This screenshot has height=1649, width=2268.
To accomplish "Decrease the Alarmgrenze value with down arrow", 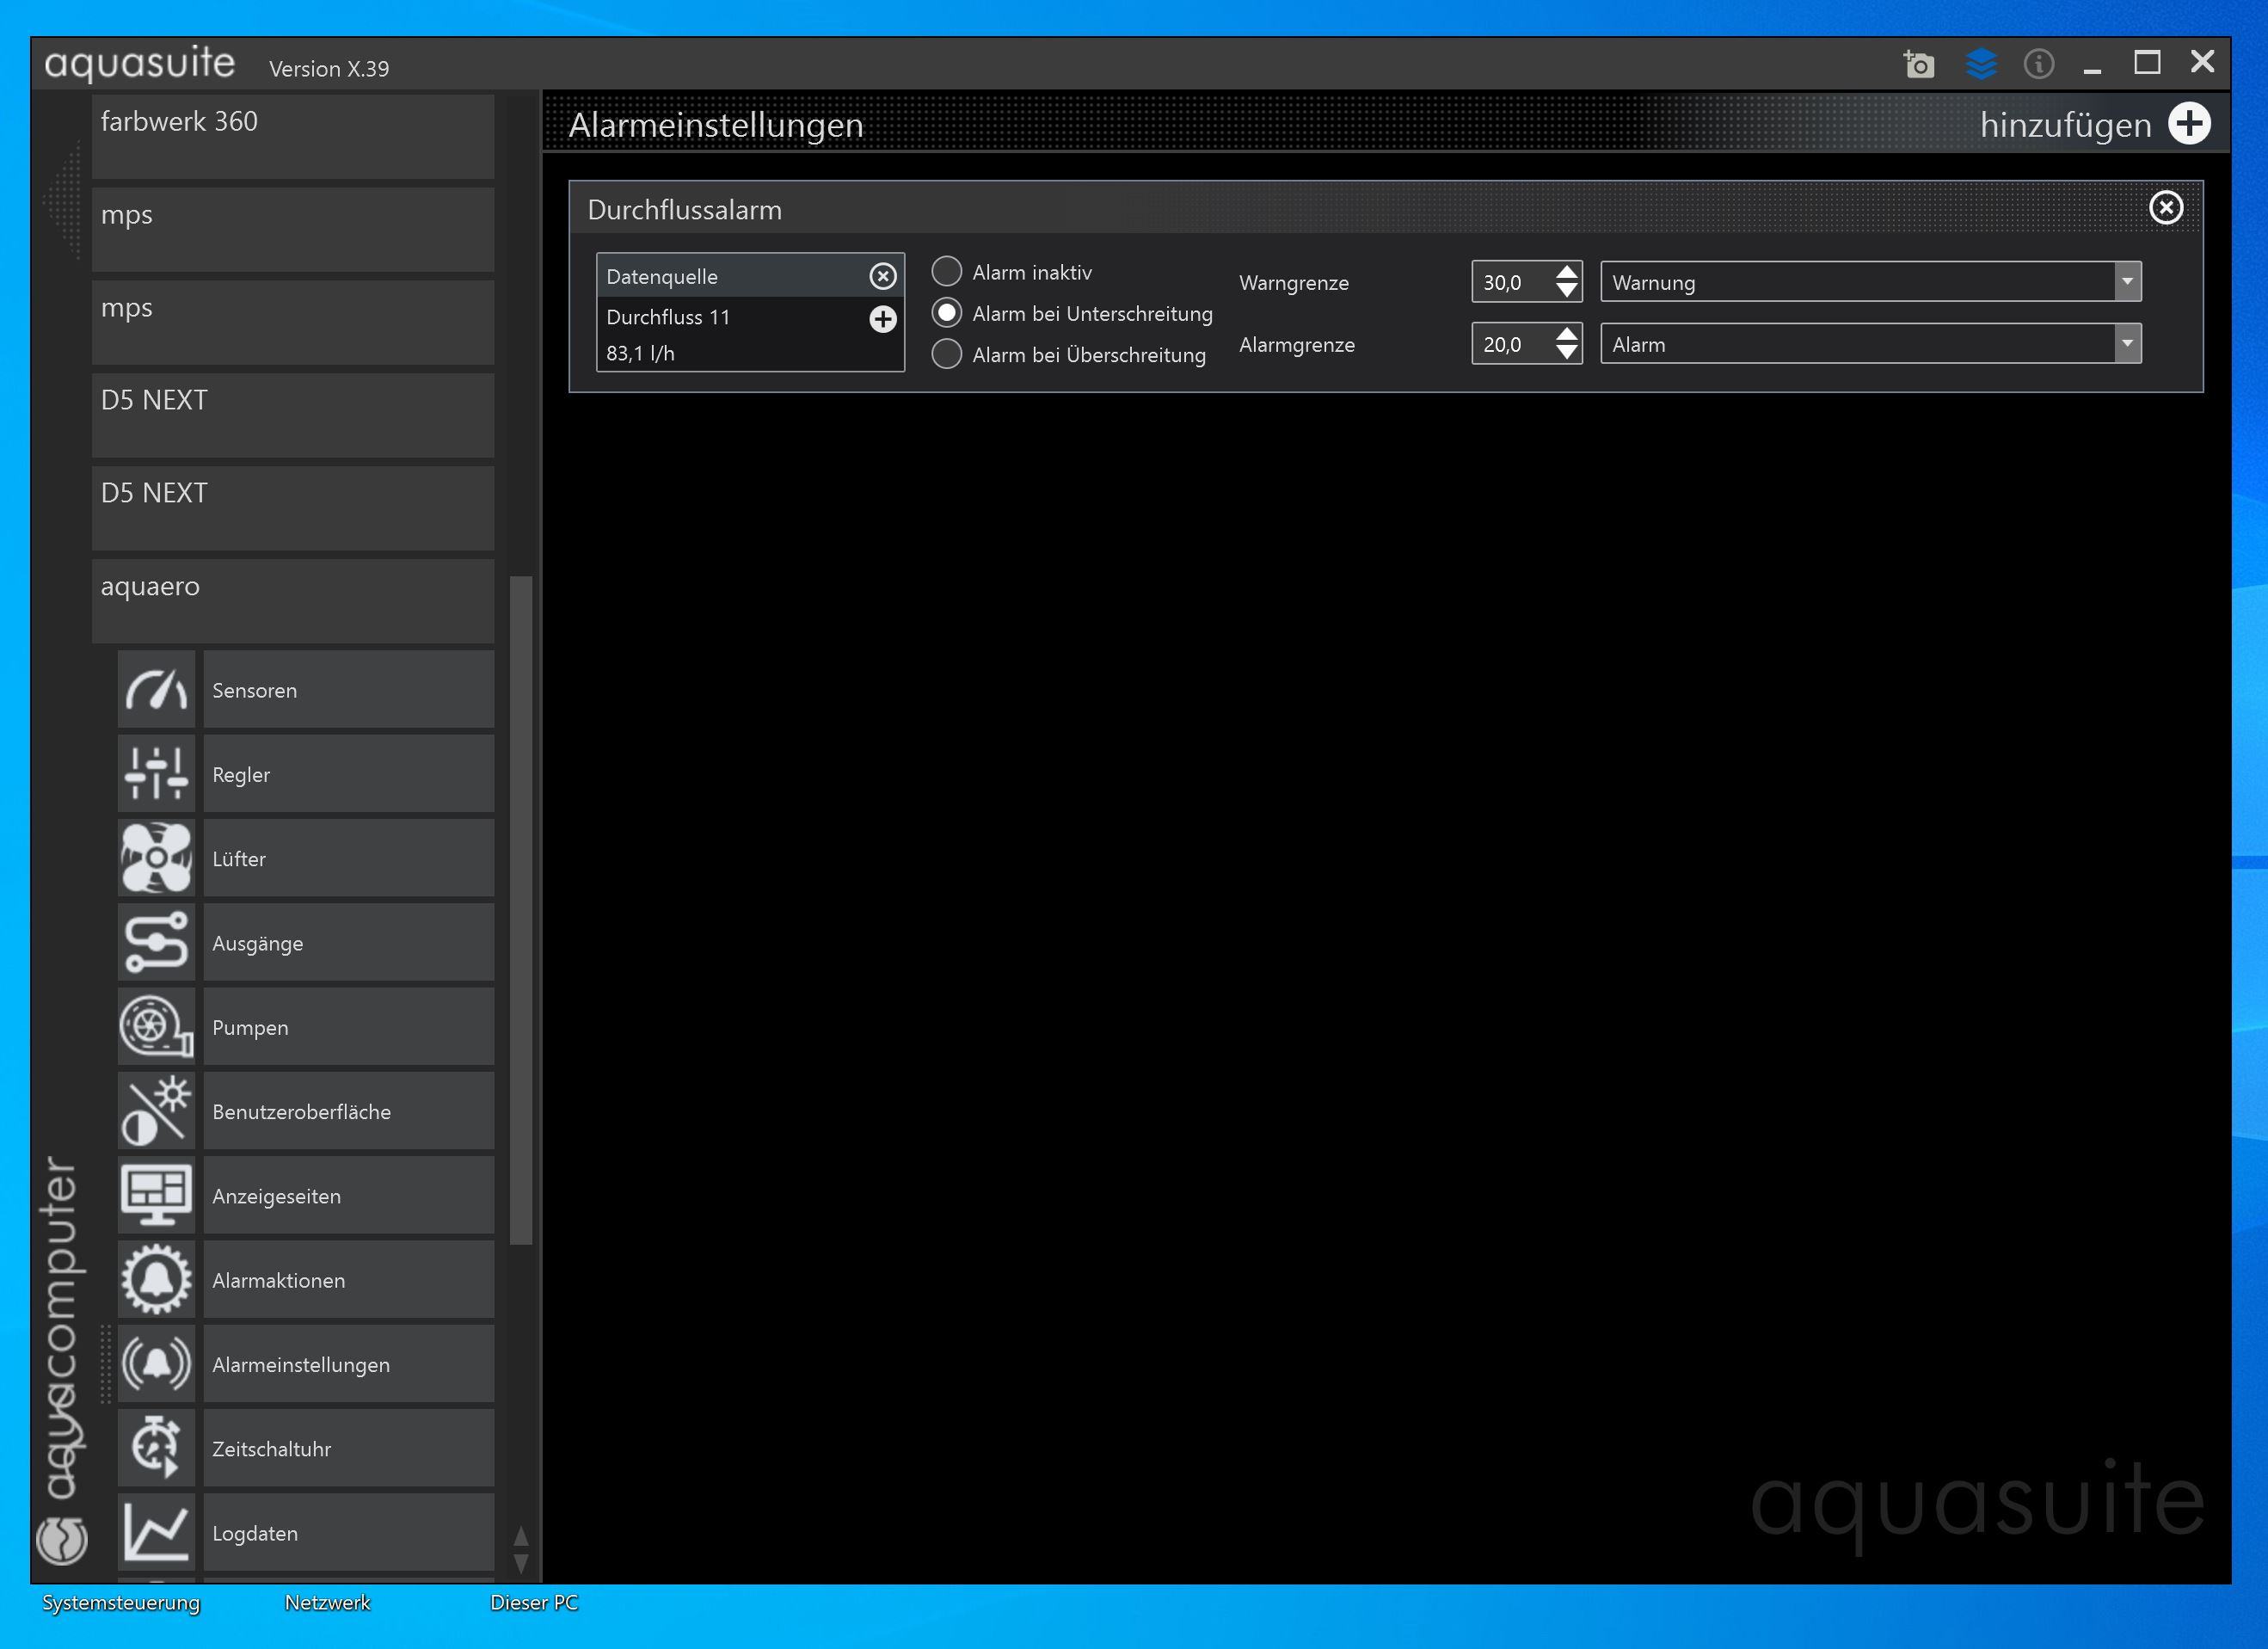I will pos(1566,353).
